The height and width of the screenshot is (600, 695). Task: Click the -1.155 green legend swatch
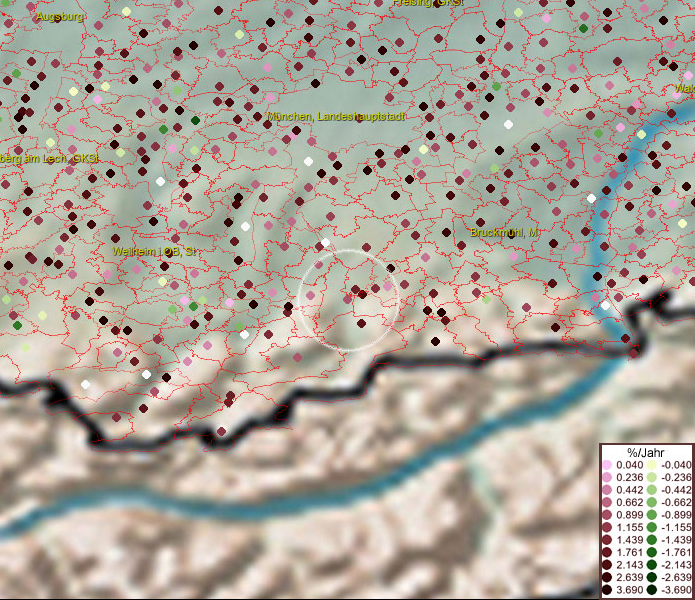point(651,528)
